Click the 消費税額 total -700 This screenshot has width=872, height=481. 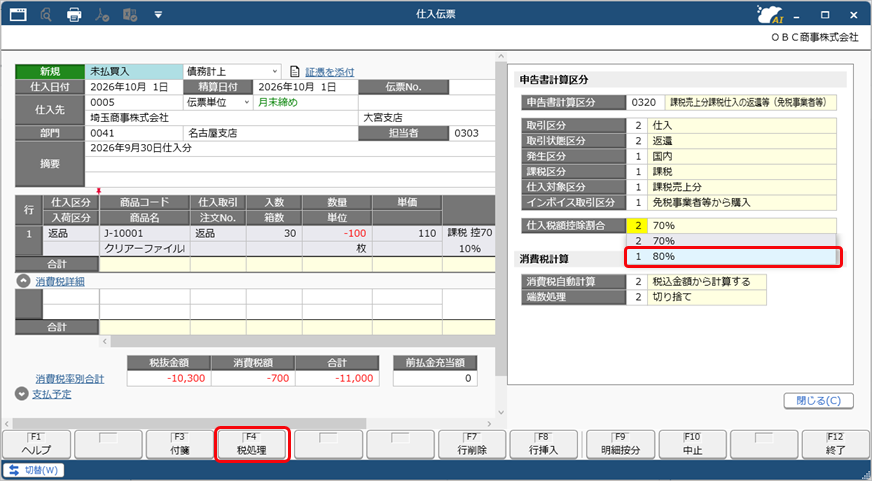[253, 379]
